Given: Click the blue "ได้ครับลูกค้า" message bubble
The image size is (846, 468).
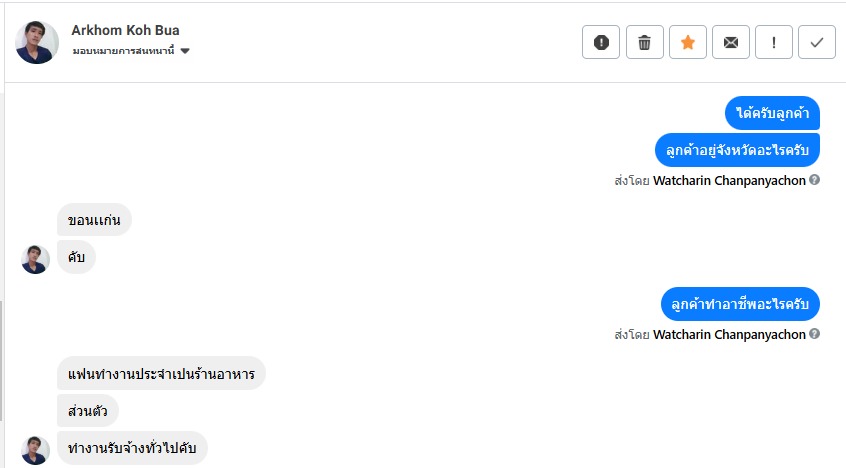Looking at the screenshot, I should [773, 112].
